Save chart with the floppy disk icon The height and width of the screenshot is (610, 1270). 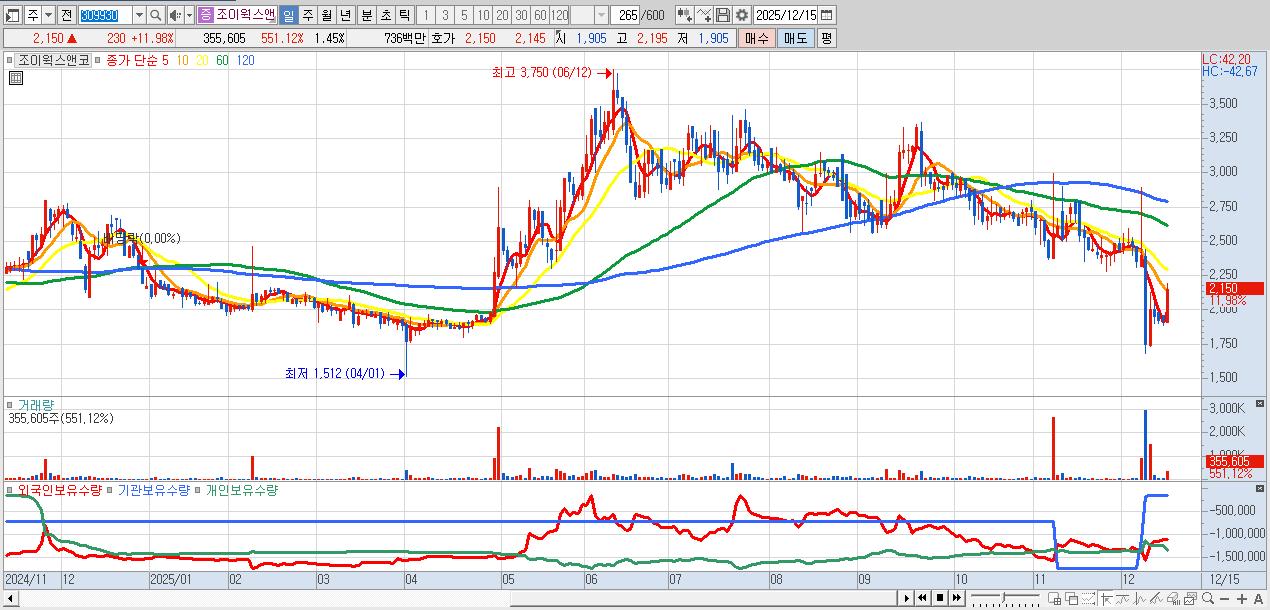723,15
